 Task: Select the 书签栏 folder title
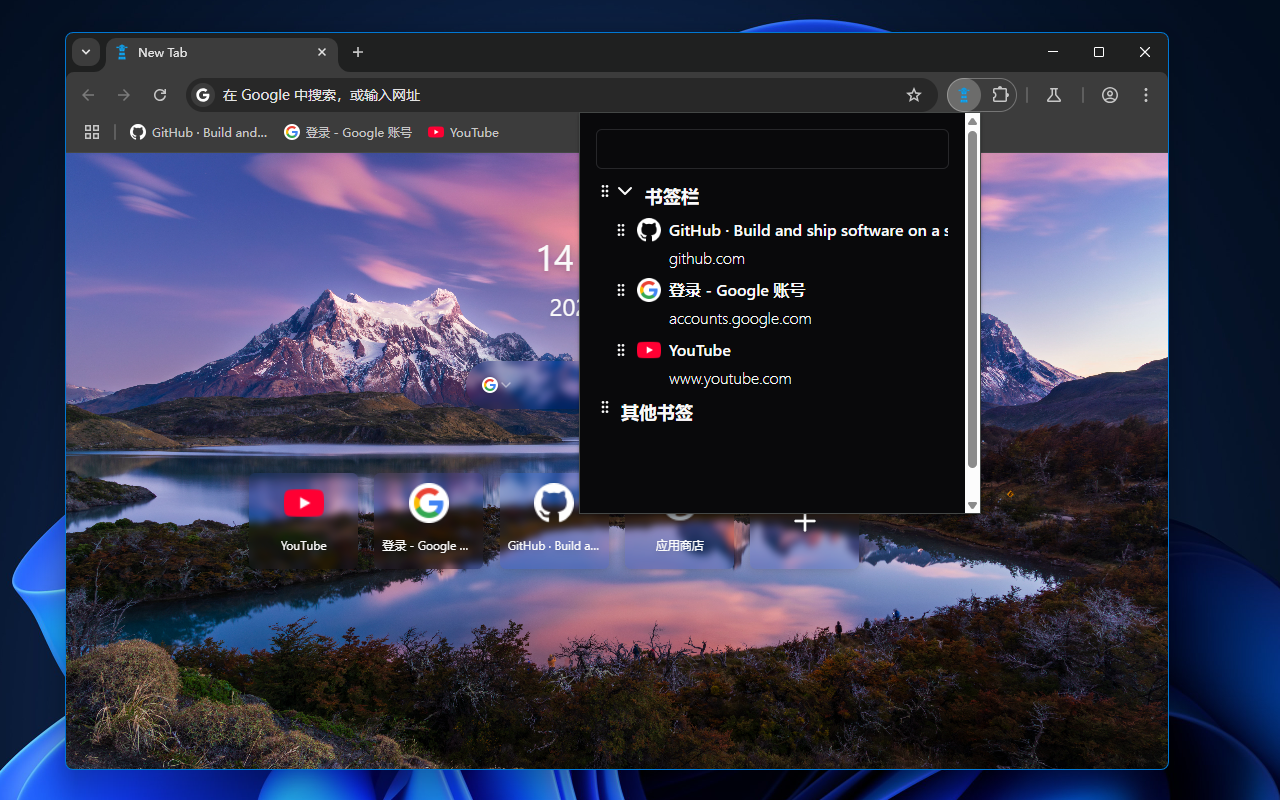pyautogui.click(x=672, y=197)
